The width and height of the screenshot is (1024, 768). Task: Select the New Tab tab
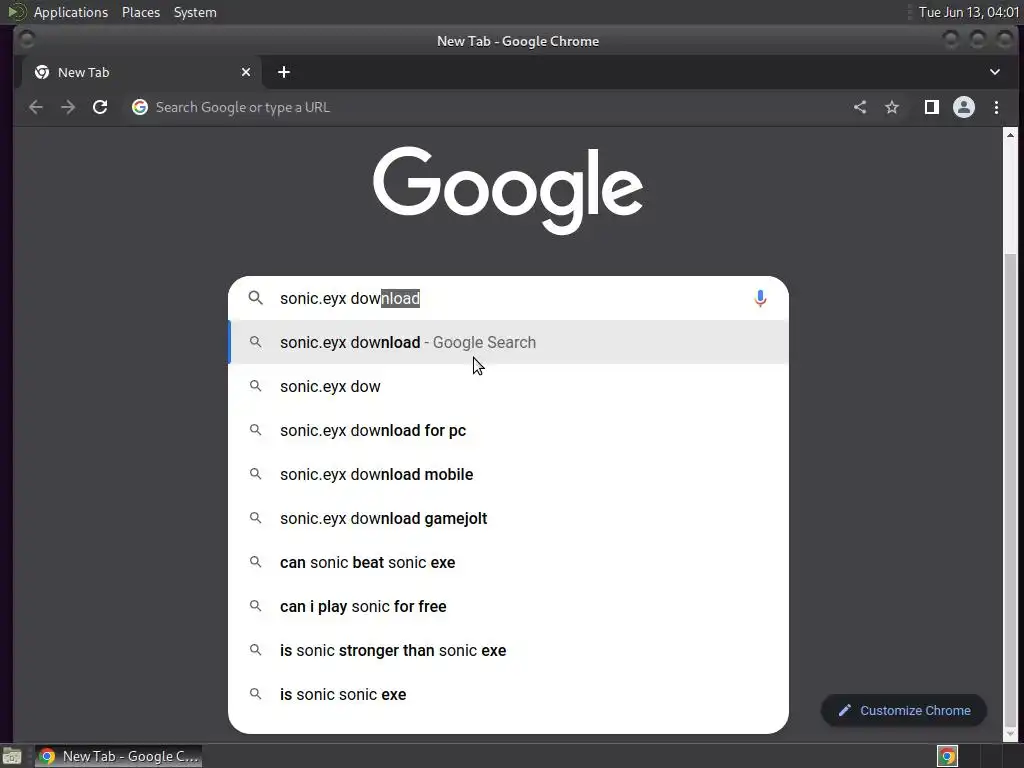click(x=142, y=72)
